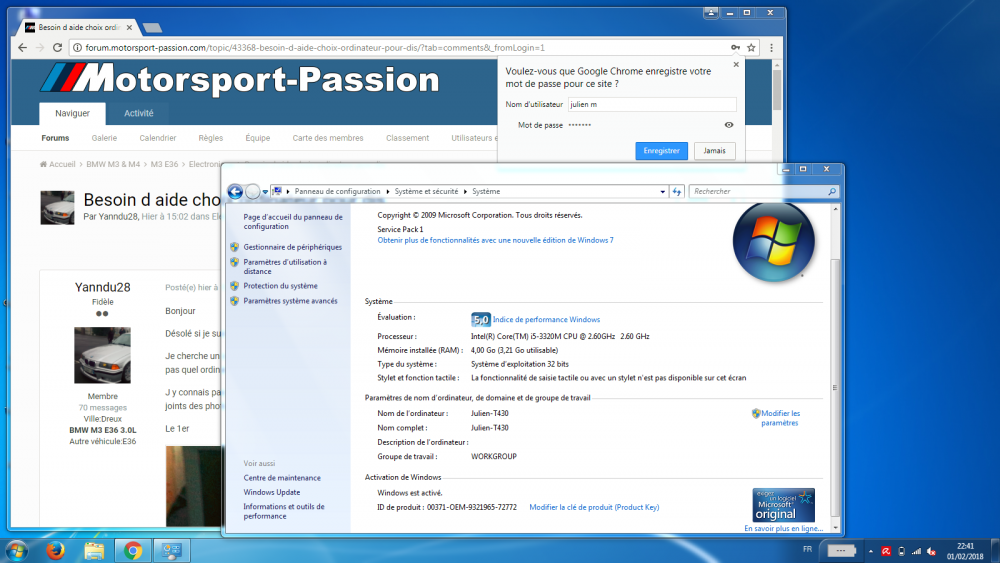This screenshot has width=1000, height=563.
Task: Click the search magnifier icon
Action: click(832, 191)
